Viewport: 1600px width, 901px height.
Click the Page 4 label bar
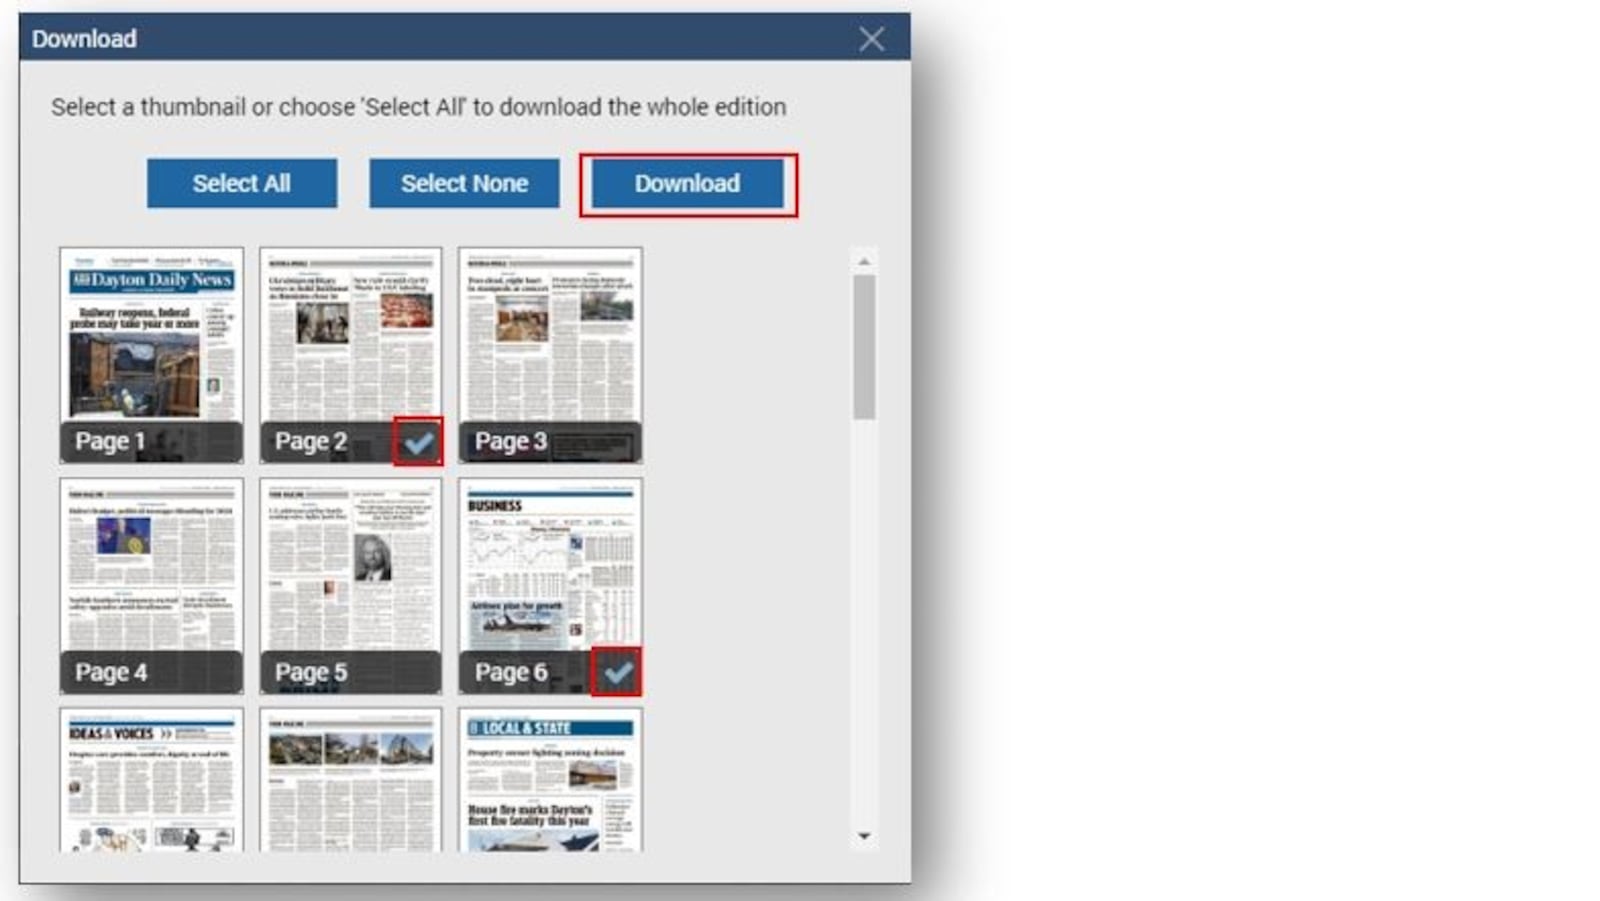tap(151, 673)
